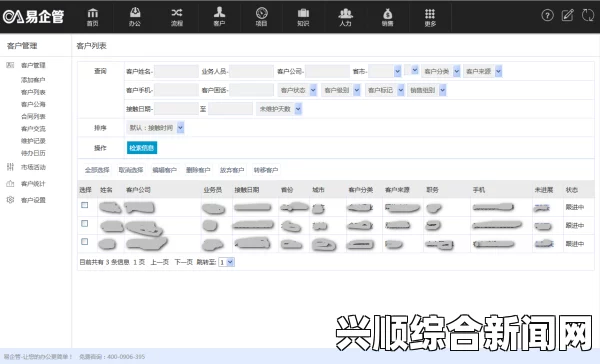
Task: Click 跟进中 status in first row
Action: [575, 207]
